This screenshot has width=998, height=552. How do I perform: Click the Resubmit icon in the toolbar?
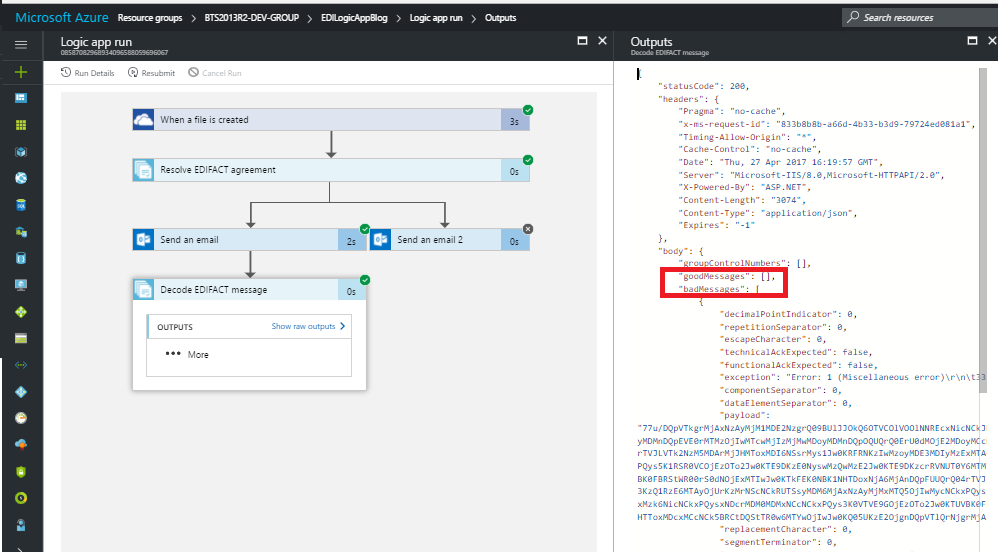(132, 73)
